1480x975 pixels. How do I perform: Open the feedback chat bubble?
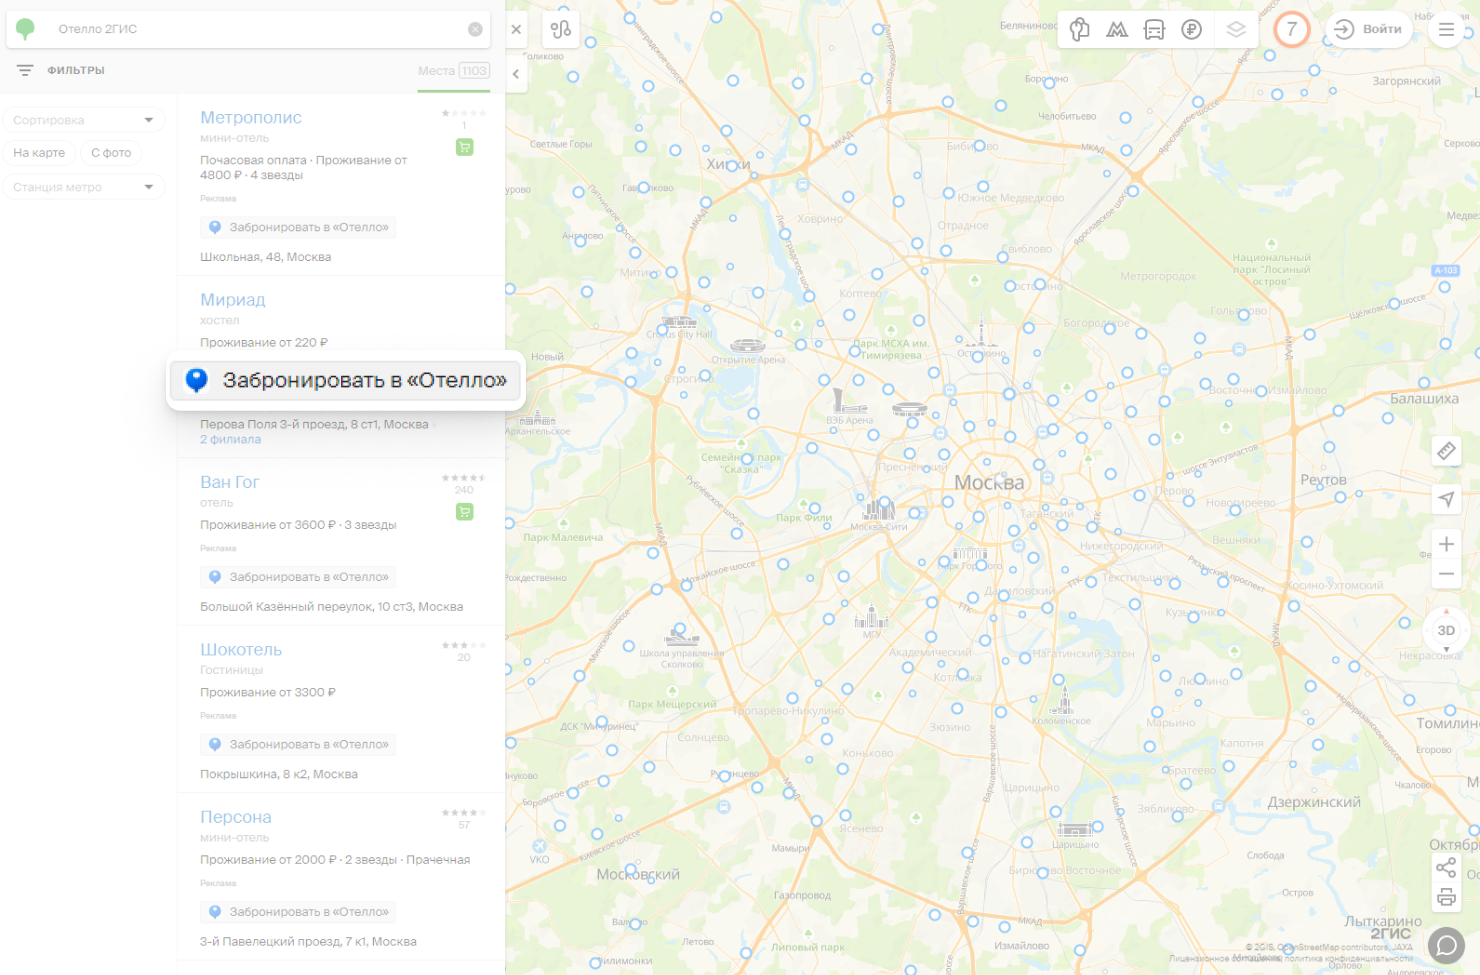[1446, 945]
